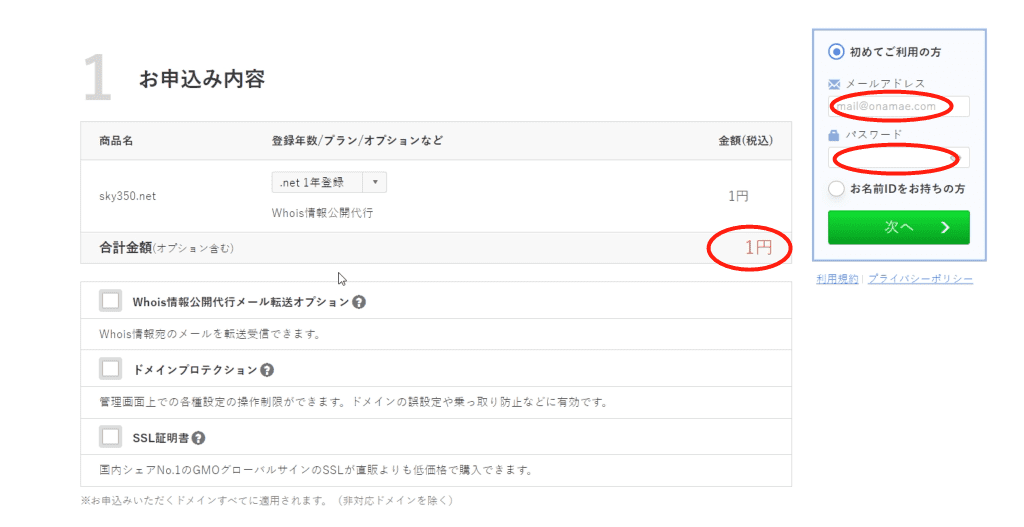The height and width of the screenshot is (527, 1024).
Task: Check the SSL証明書 checkbox
Action: (x=111, y=437)
